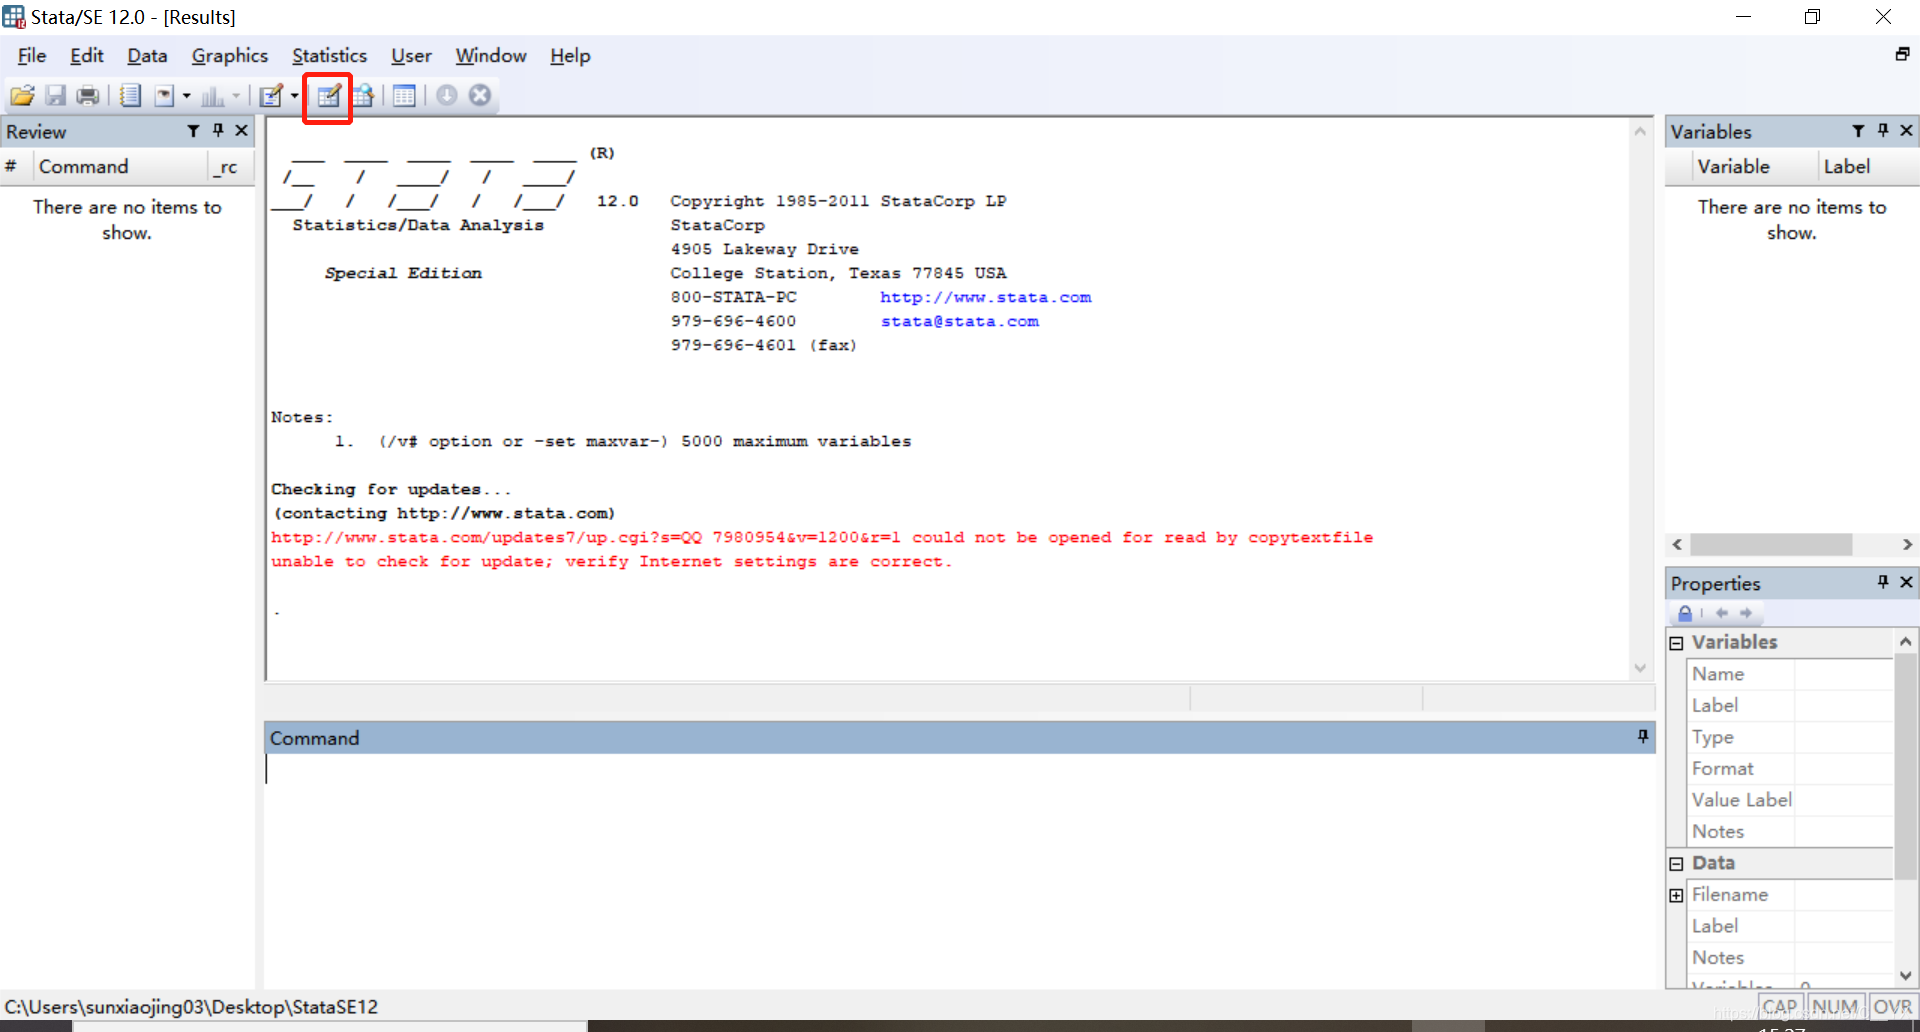Filter commands in the Review panel
The image size is (1920, 1032).
(x=193, y=131)
